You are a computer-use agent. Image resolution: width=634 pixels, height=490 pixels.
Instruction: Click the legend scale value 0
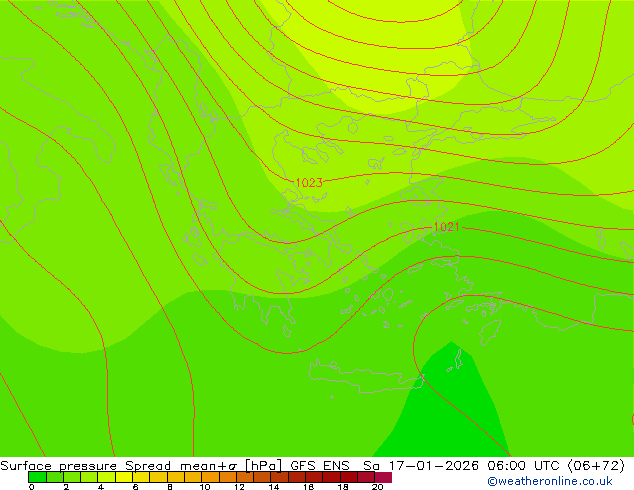[32, 487]
